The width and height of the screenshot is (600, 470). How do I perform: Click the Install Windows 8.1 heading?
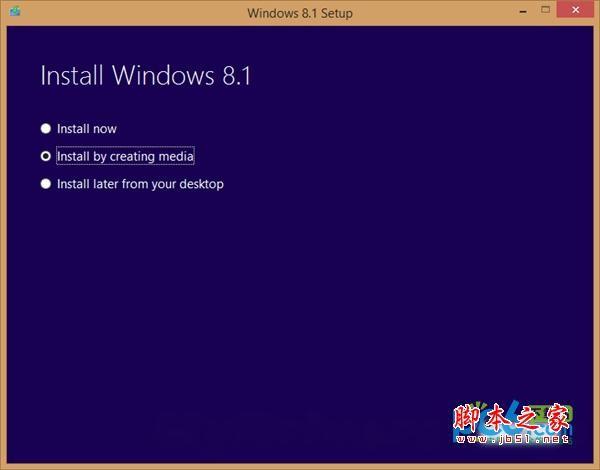146,75
